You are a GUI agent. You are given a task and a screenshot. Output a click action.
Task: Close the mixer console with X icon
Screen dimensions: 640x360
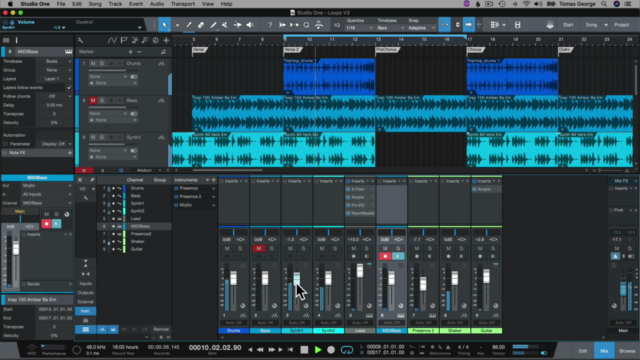(x=80, y=180)
